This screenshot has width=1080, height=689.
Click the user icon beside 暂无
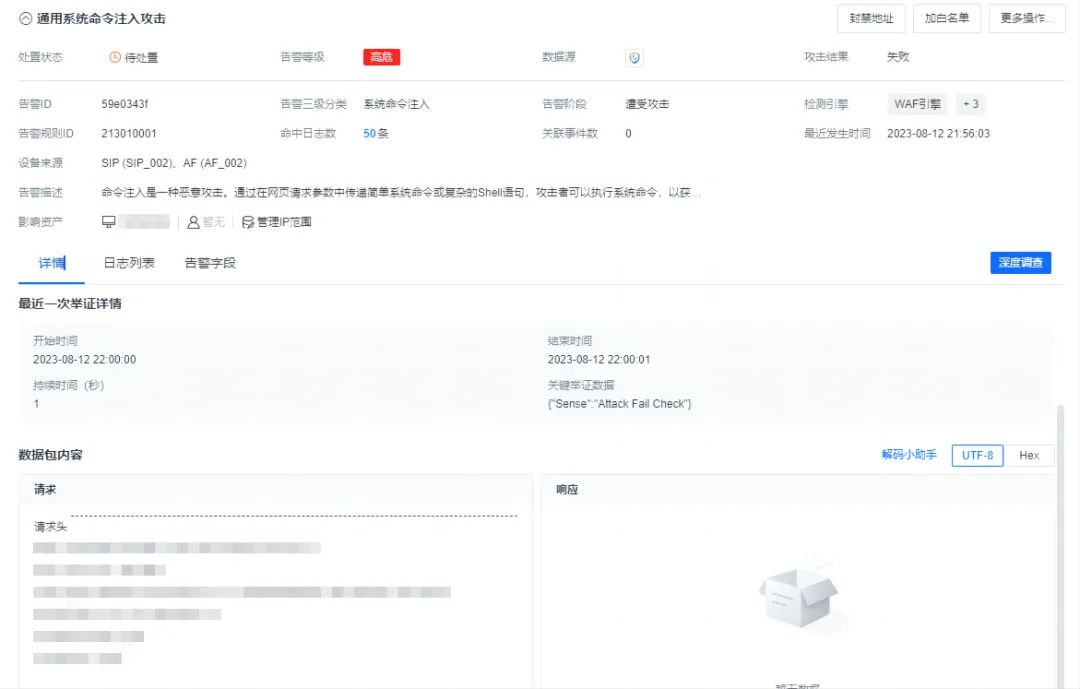coord(194,222)
